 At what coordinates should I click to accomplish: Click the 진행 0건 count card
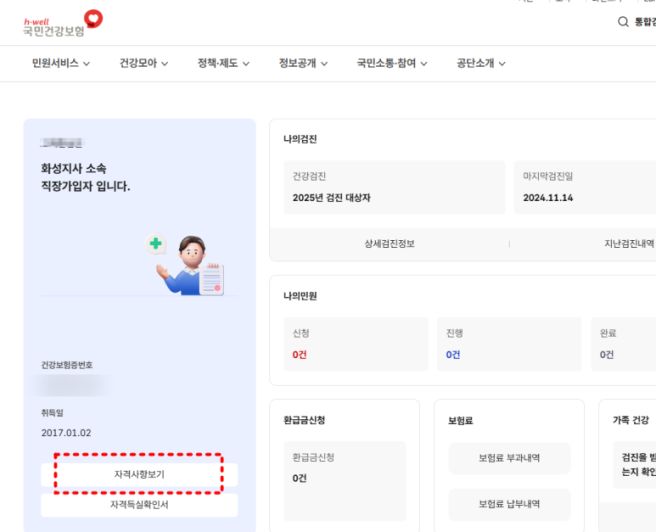click(509, 344)
